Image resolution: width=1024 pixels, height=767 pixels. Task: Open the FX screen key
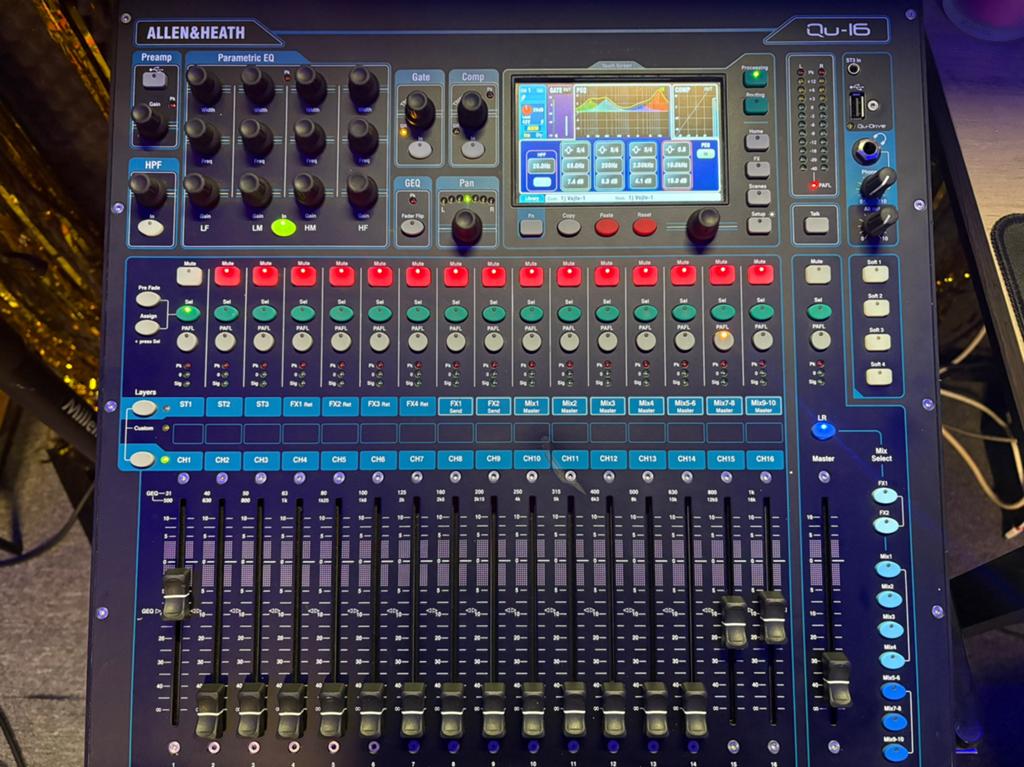758,169
